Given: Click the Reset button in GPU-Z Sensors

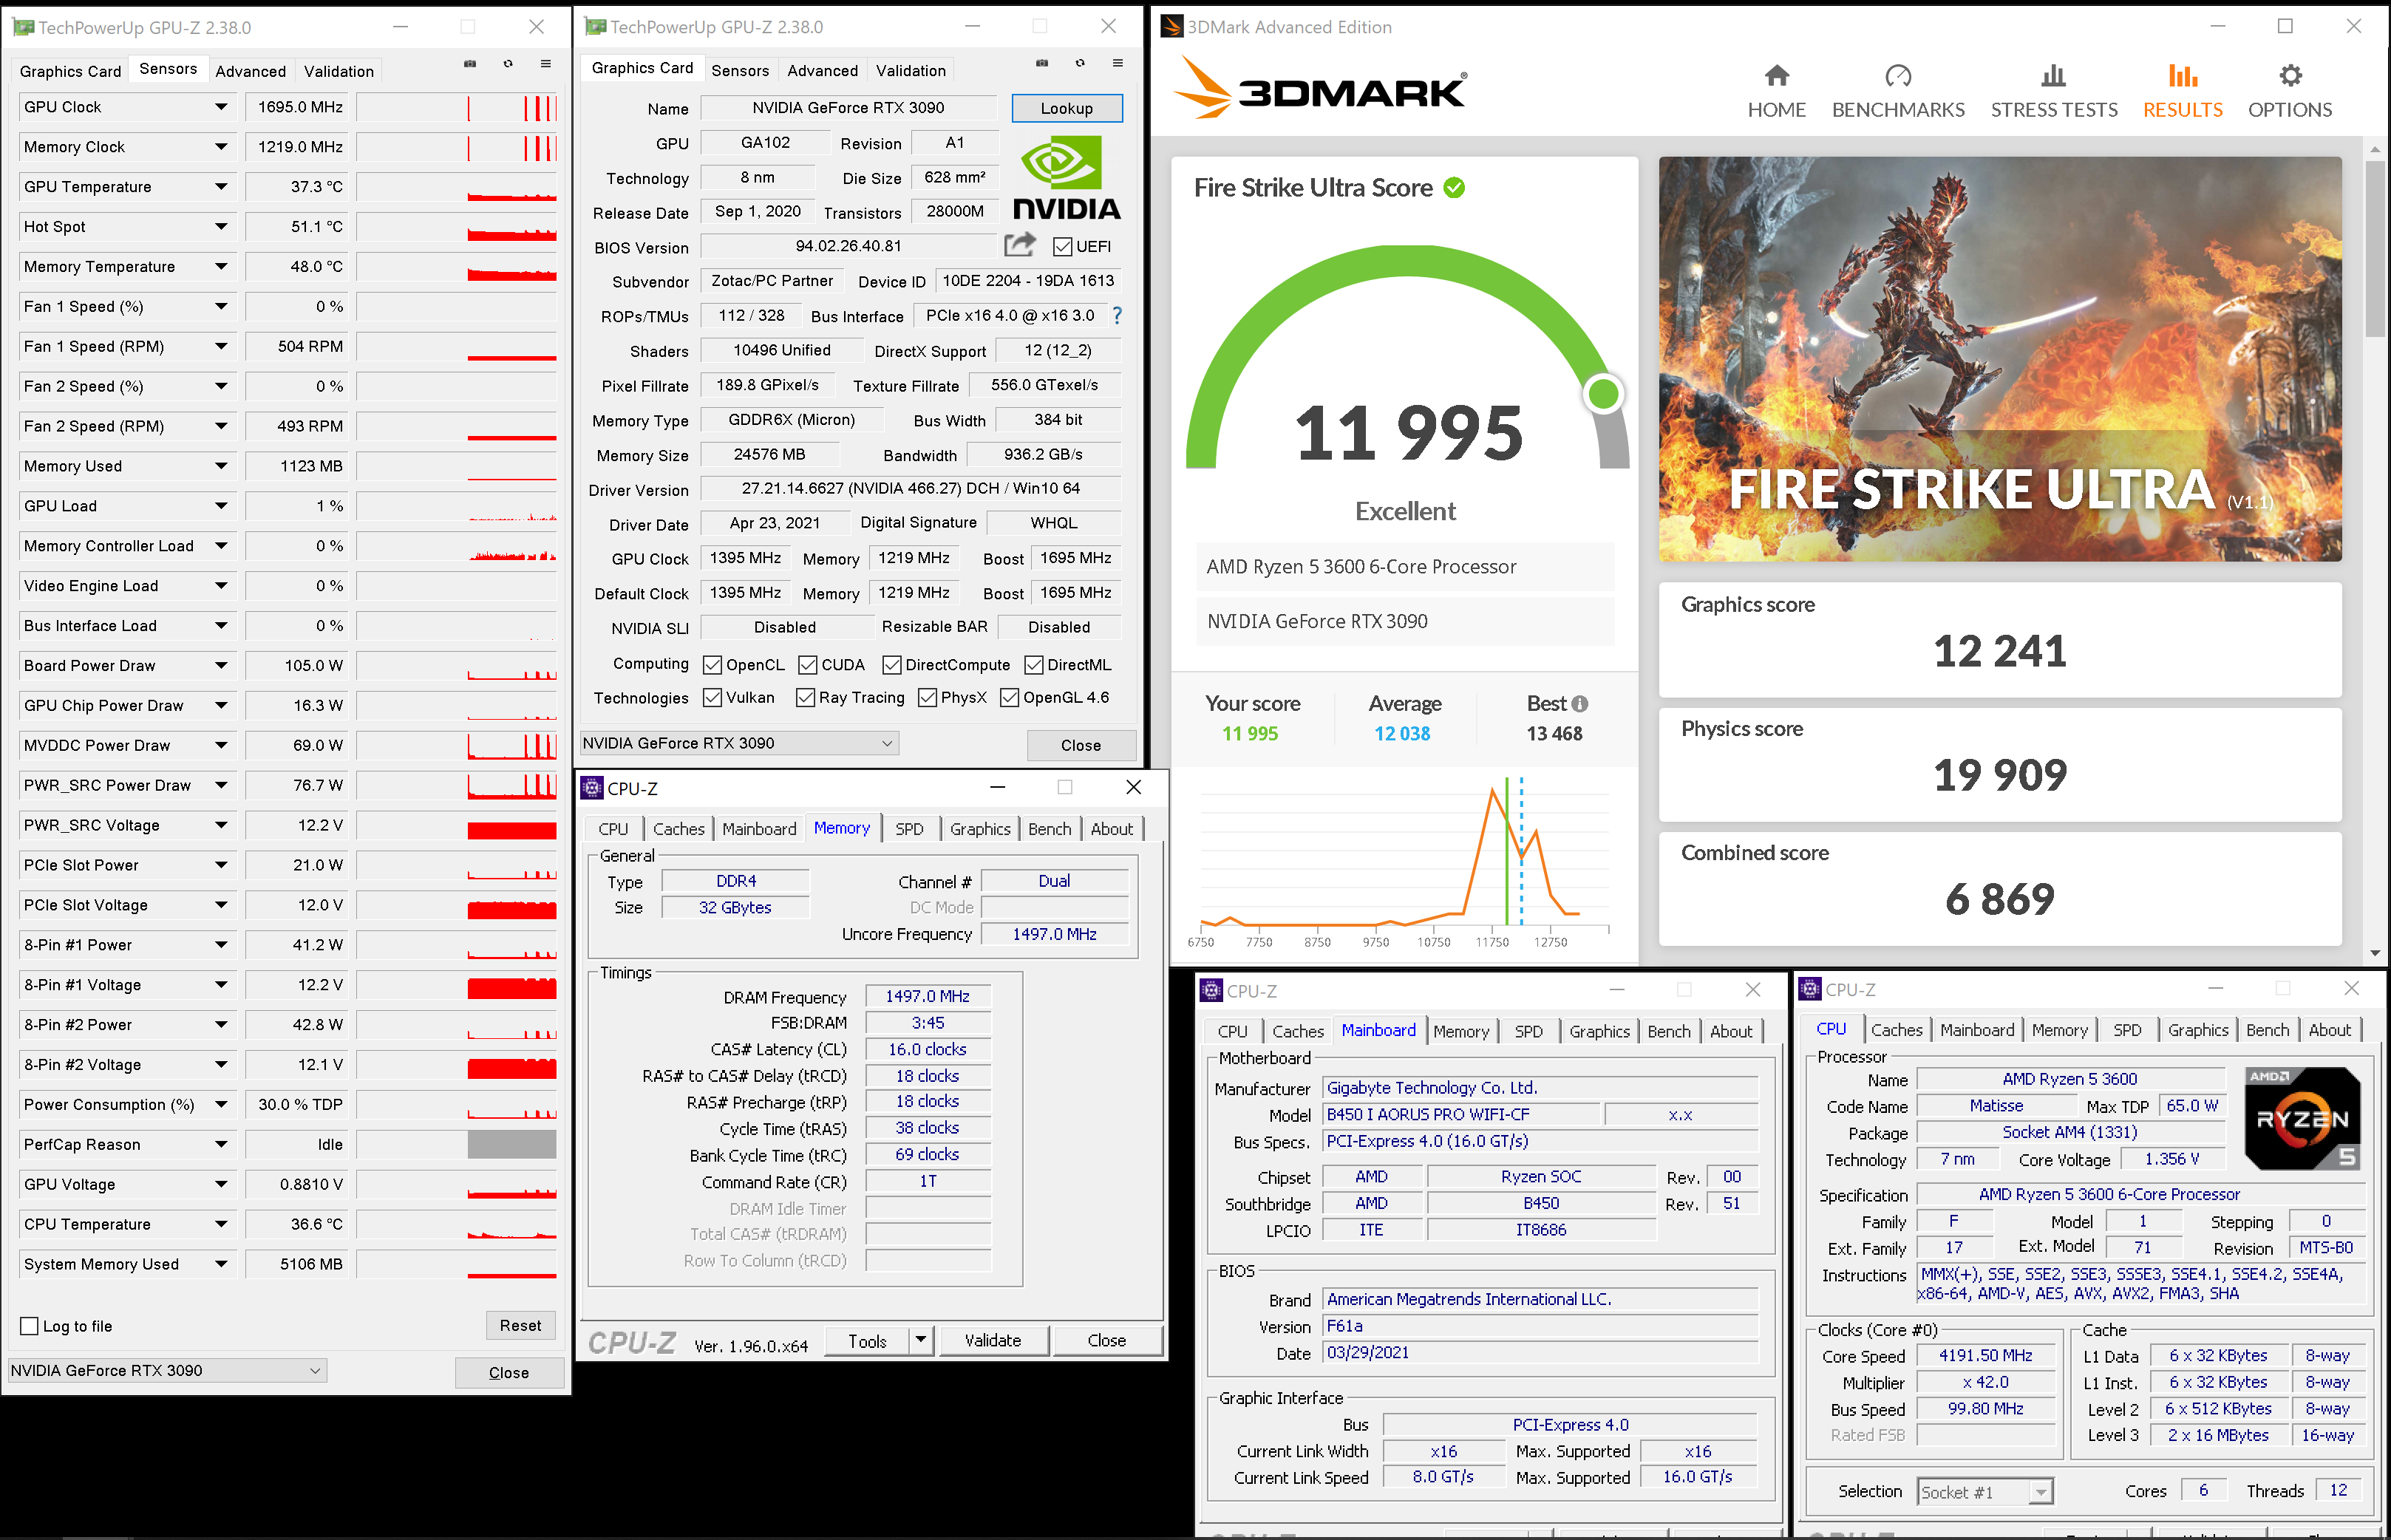Looking at the screenshot, I should (x=520, y=1325).
